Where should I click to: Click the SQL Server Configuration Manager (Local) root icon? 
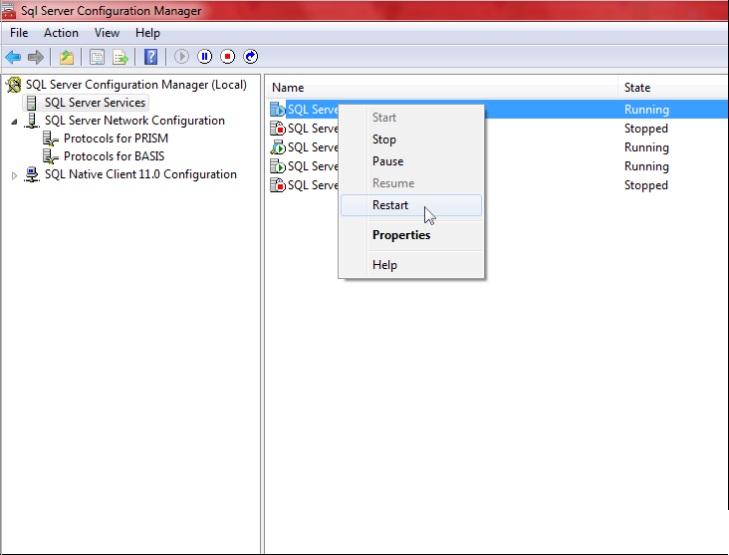14,85
